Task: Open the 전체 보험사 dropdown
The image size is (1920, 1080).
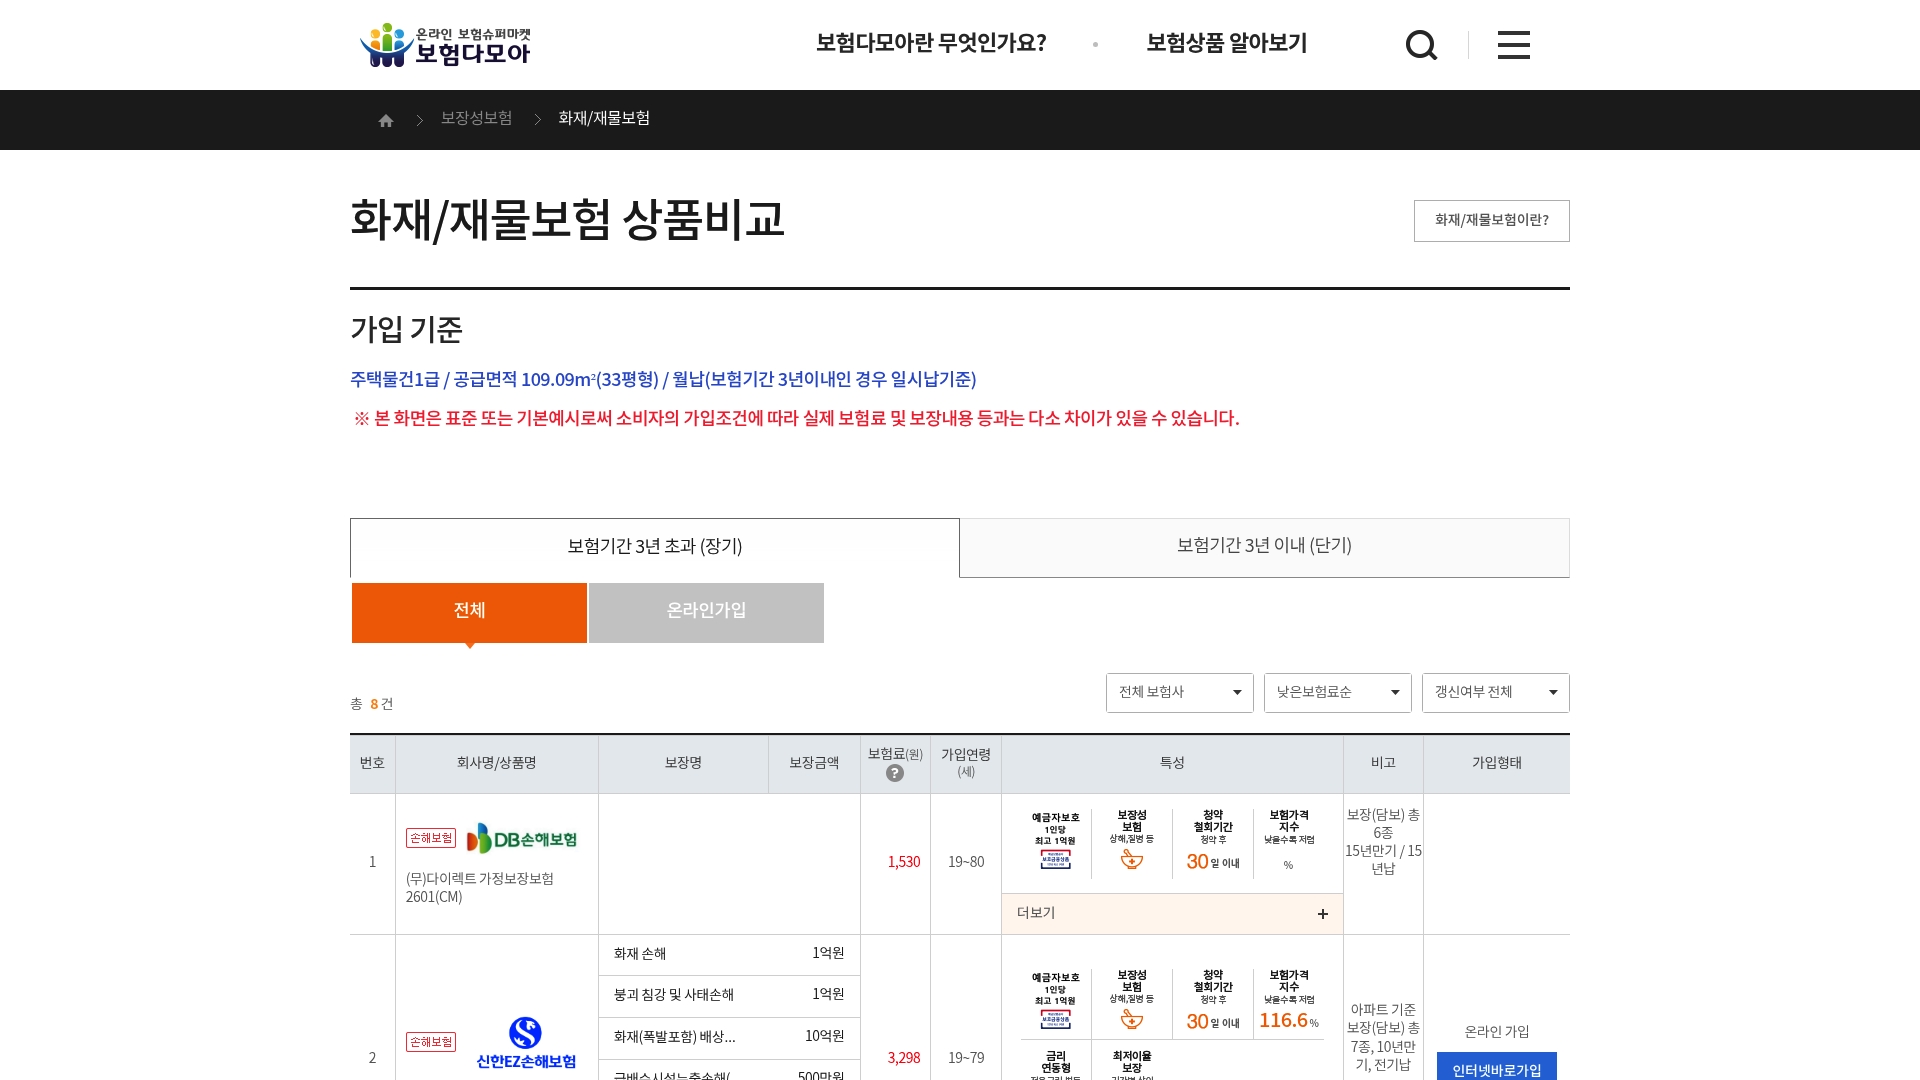Action: point(1179,693)
